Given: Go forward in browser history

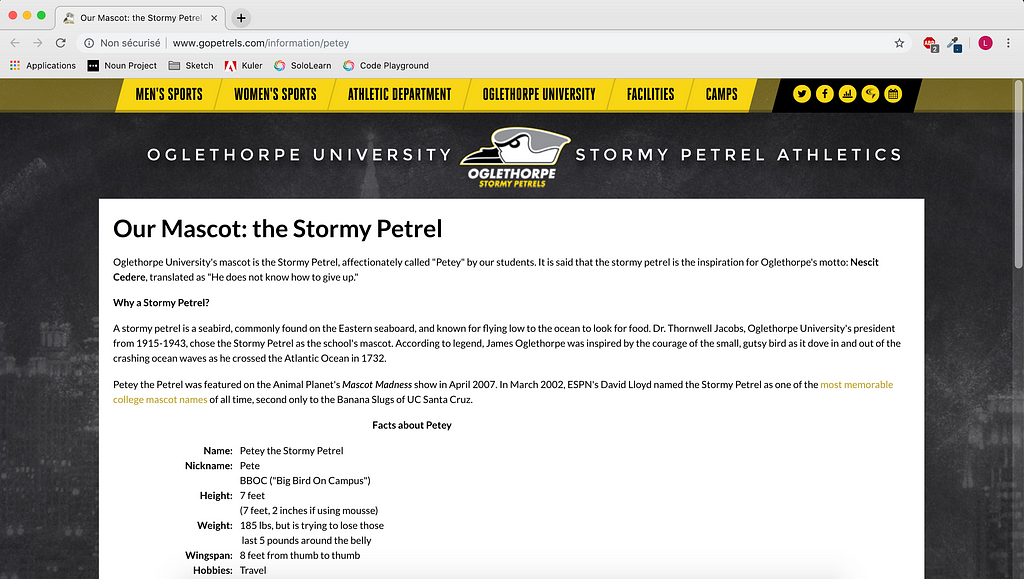Looking at the screenshot, I should tap(38, 43).
